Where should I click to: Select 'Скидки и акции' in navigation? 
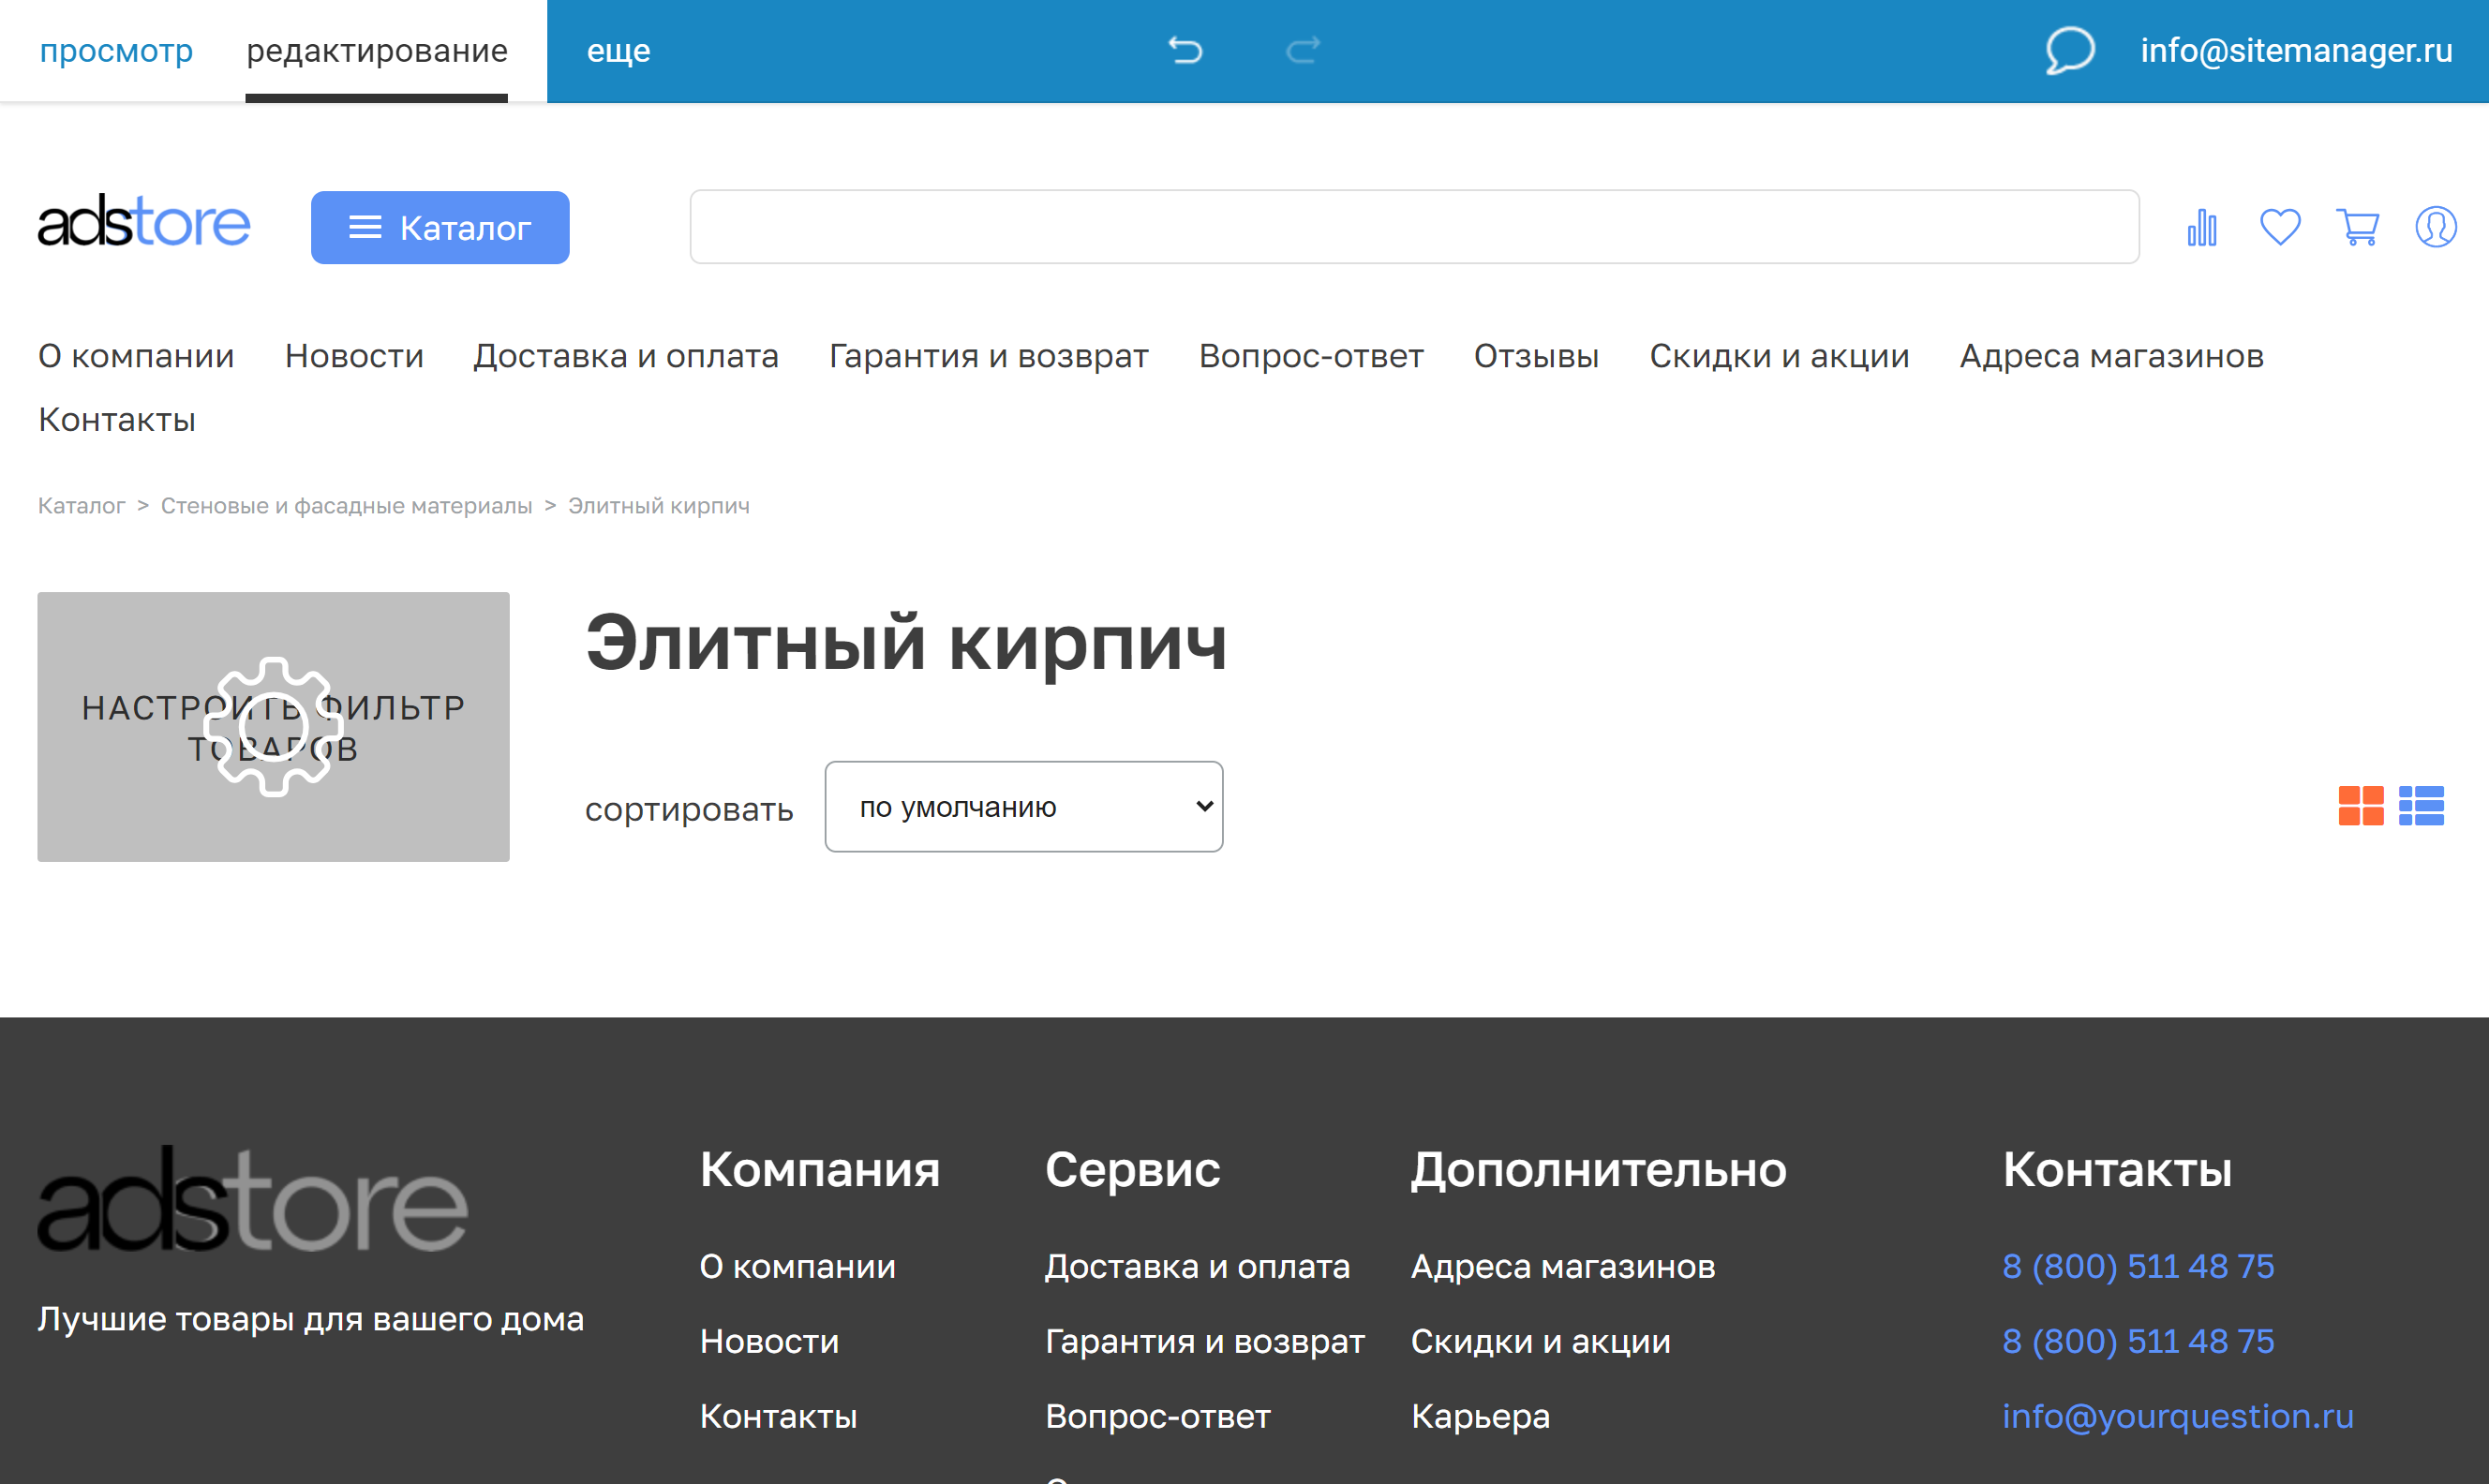coord(1779,356)
